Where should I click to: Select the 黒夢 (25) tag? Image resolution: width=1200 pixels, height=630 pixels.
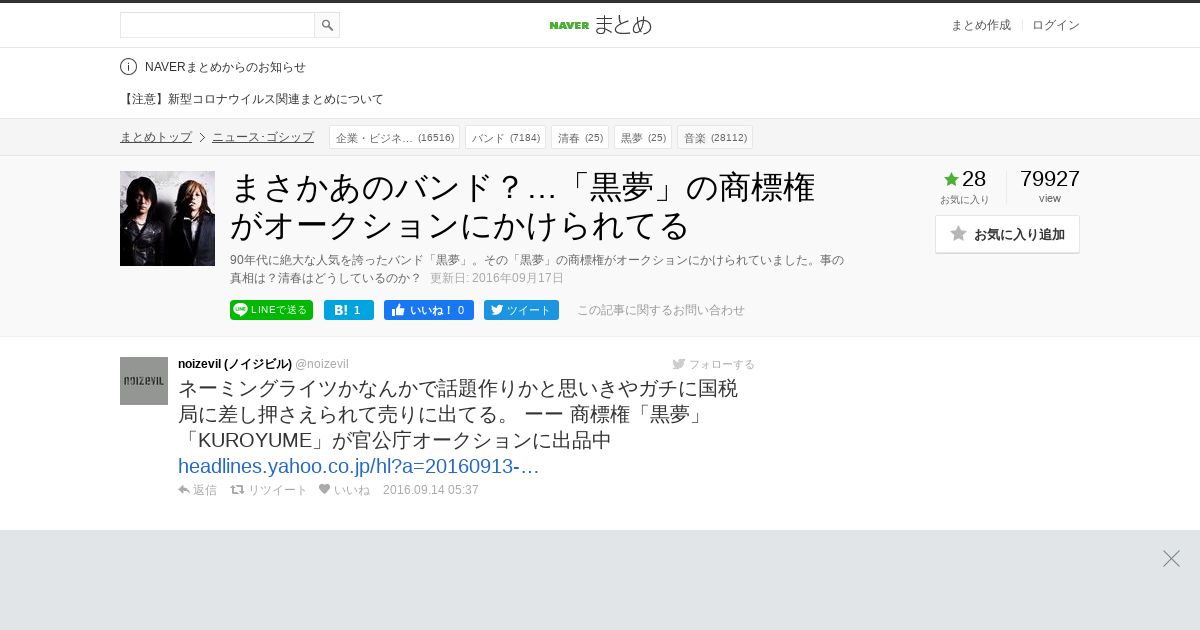click(643, 137)
